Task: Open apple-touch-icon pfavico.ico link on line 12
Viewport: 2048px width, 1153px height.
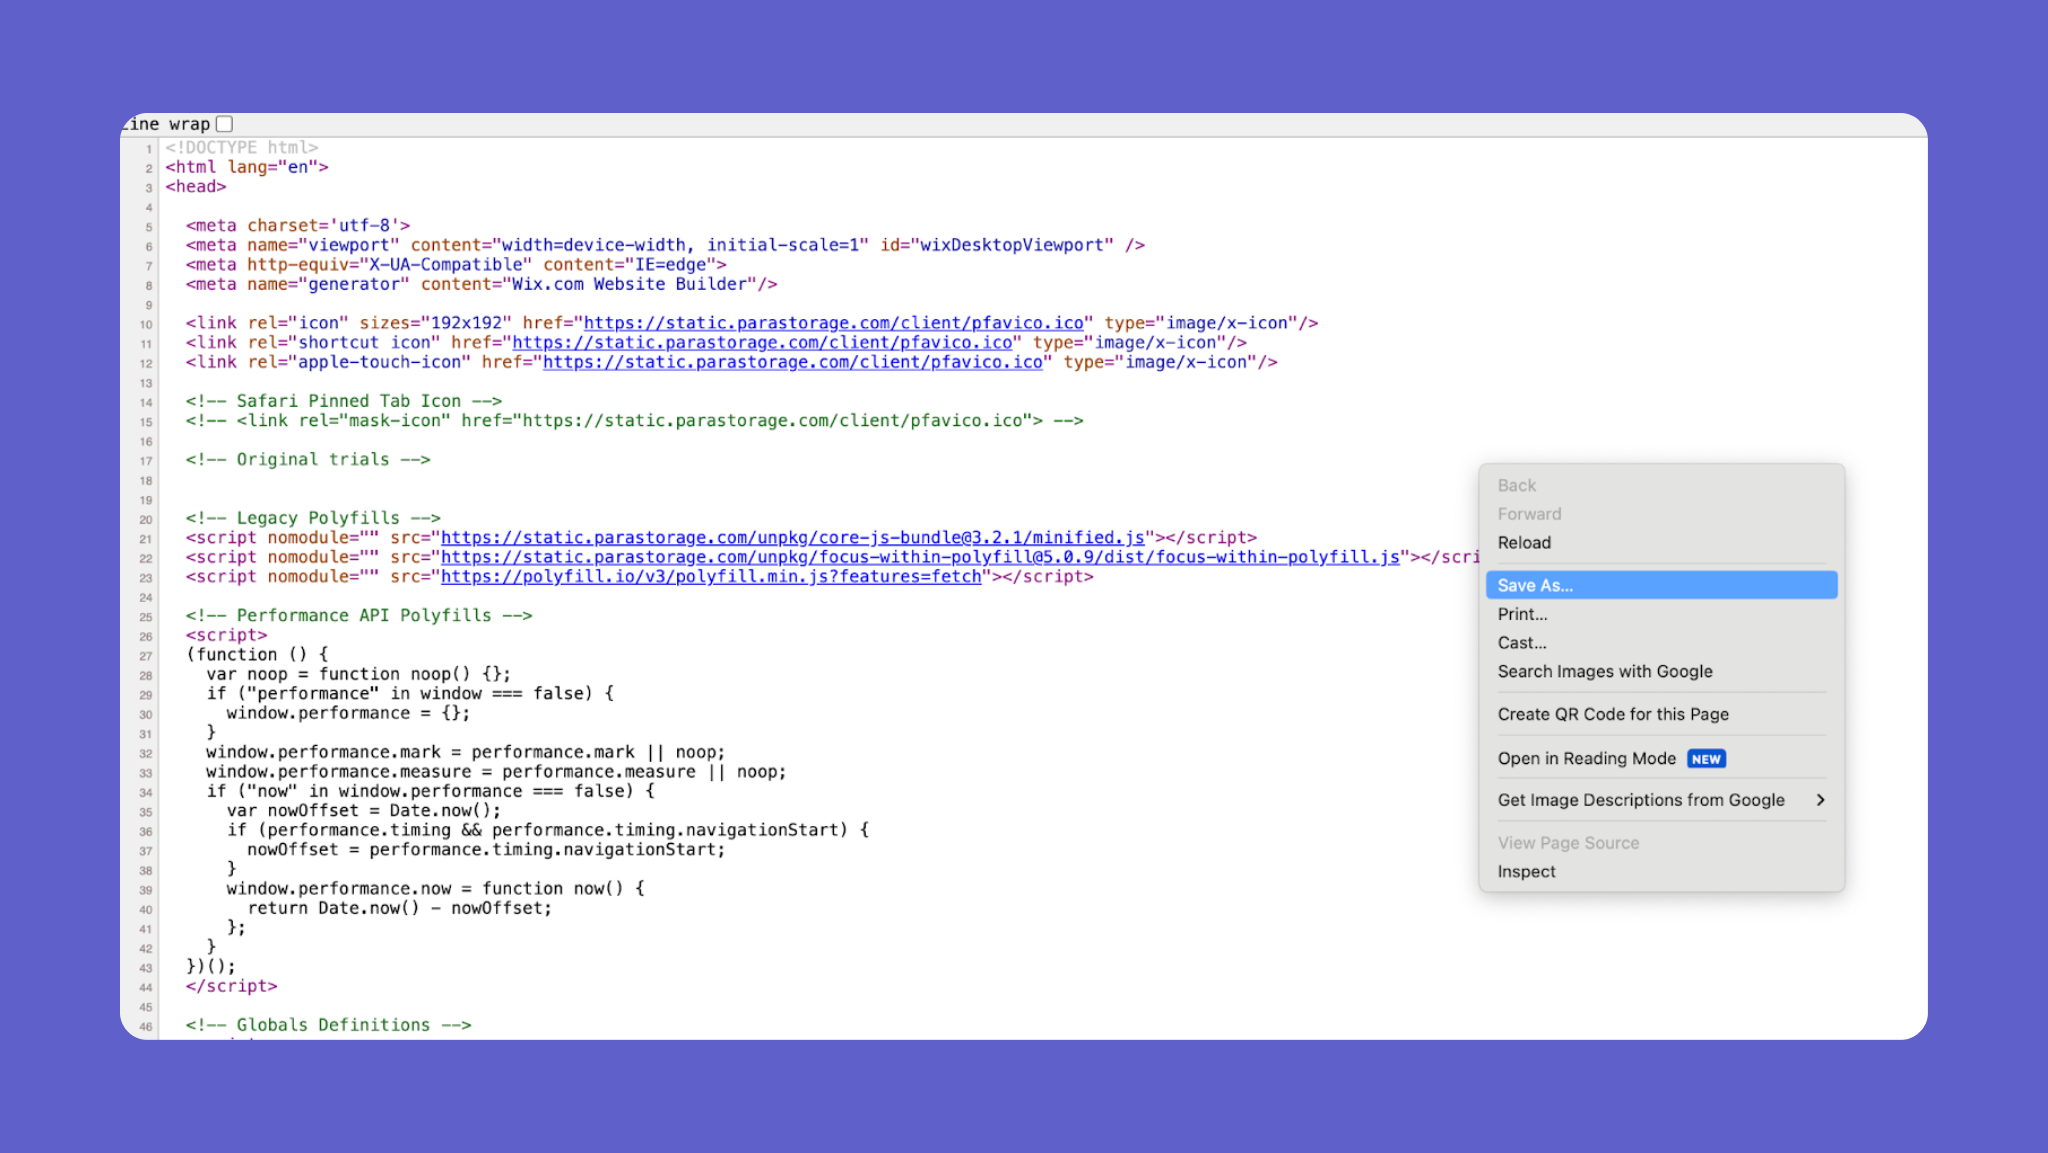Action: tap(792, 362)
